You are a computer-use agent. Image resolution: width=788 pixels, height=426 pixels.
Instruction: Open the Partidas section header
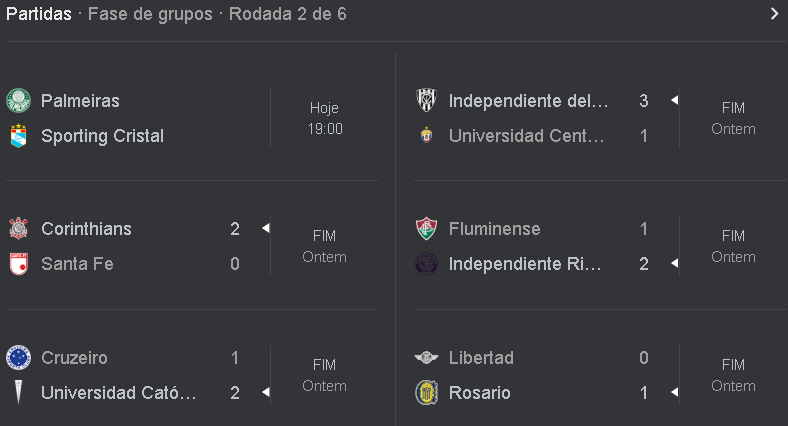[x=39, y=14]
